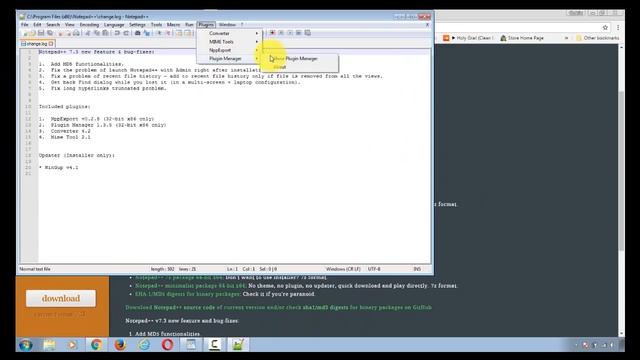
Task: Click the Redo toolbar icon
Action: pos(126,33)
